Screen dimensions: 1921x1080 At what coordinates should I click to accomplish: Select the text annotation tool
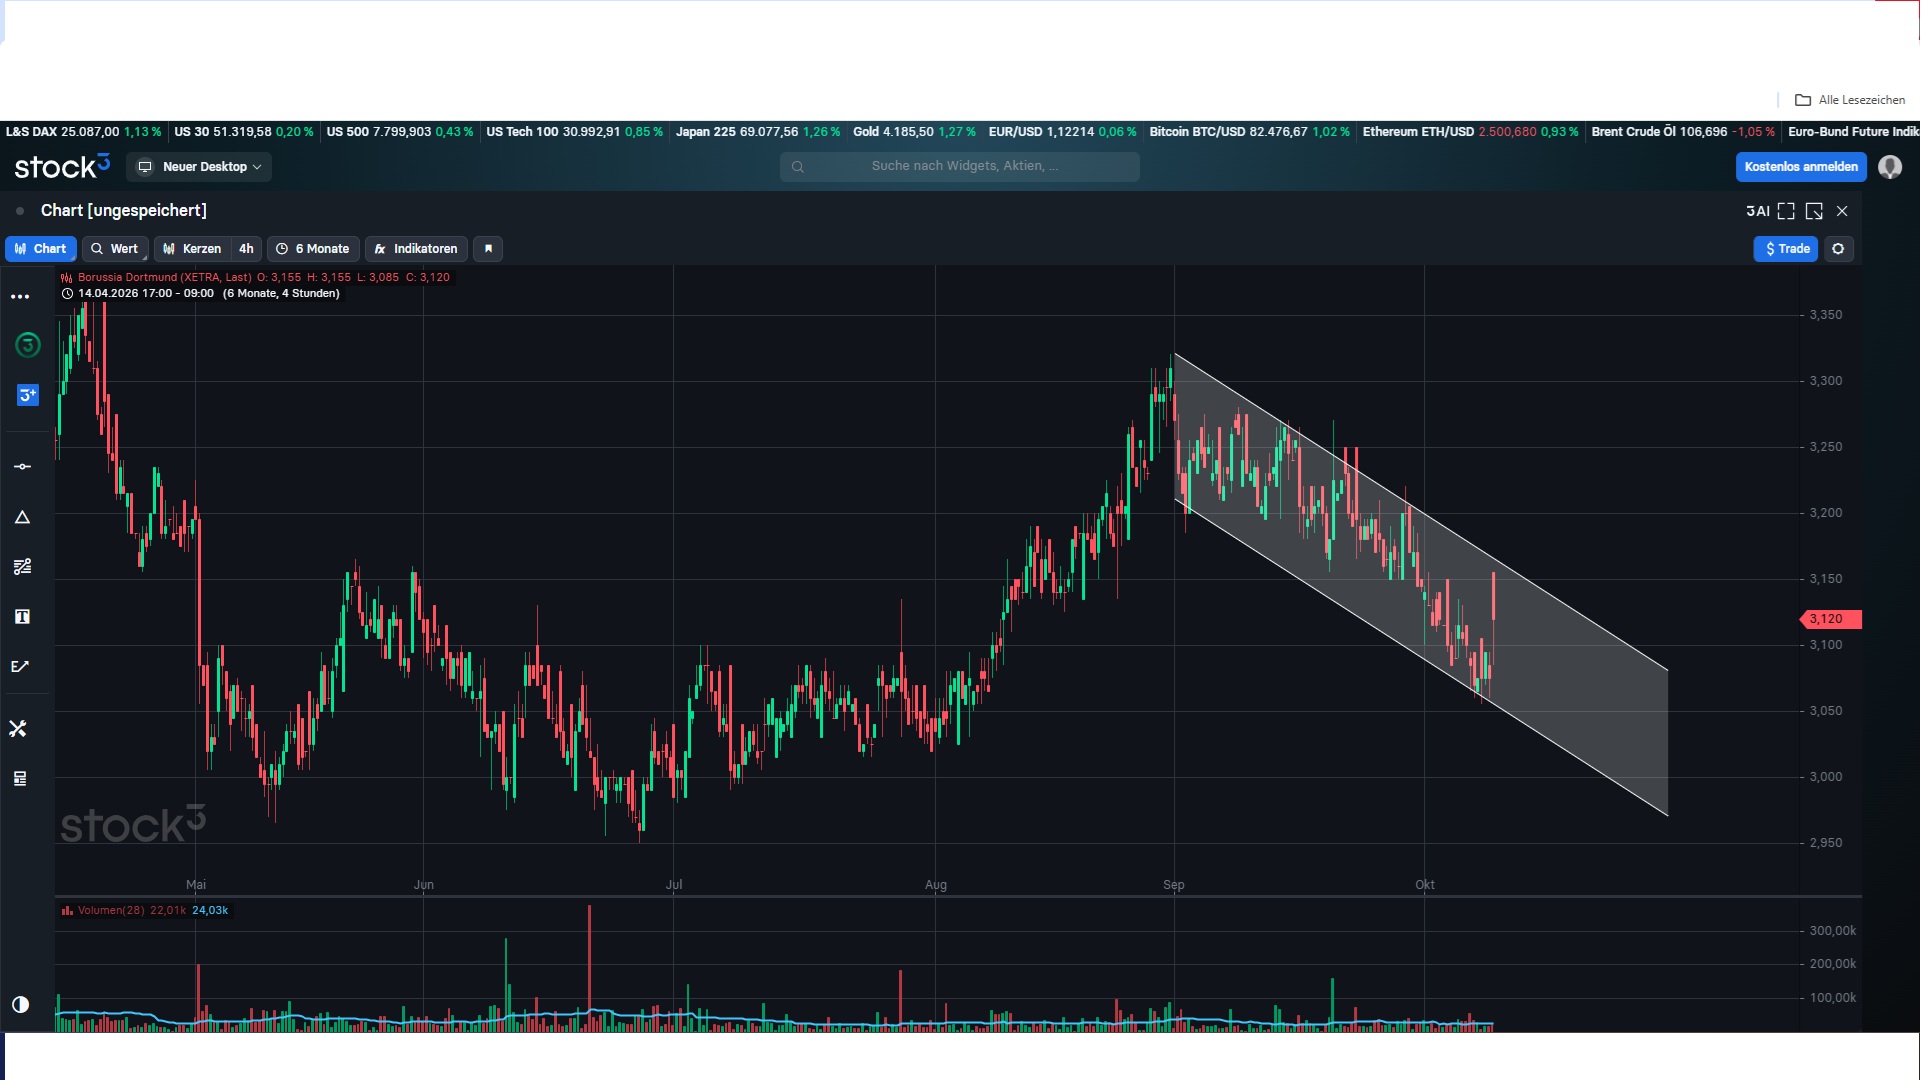click(22, 616)
